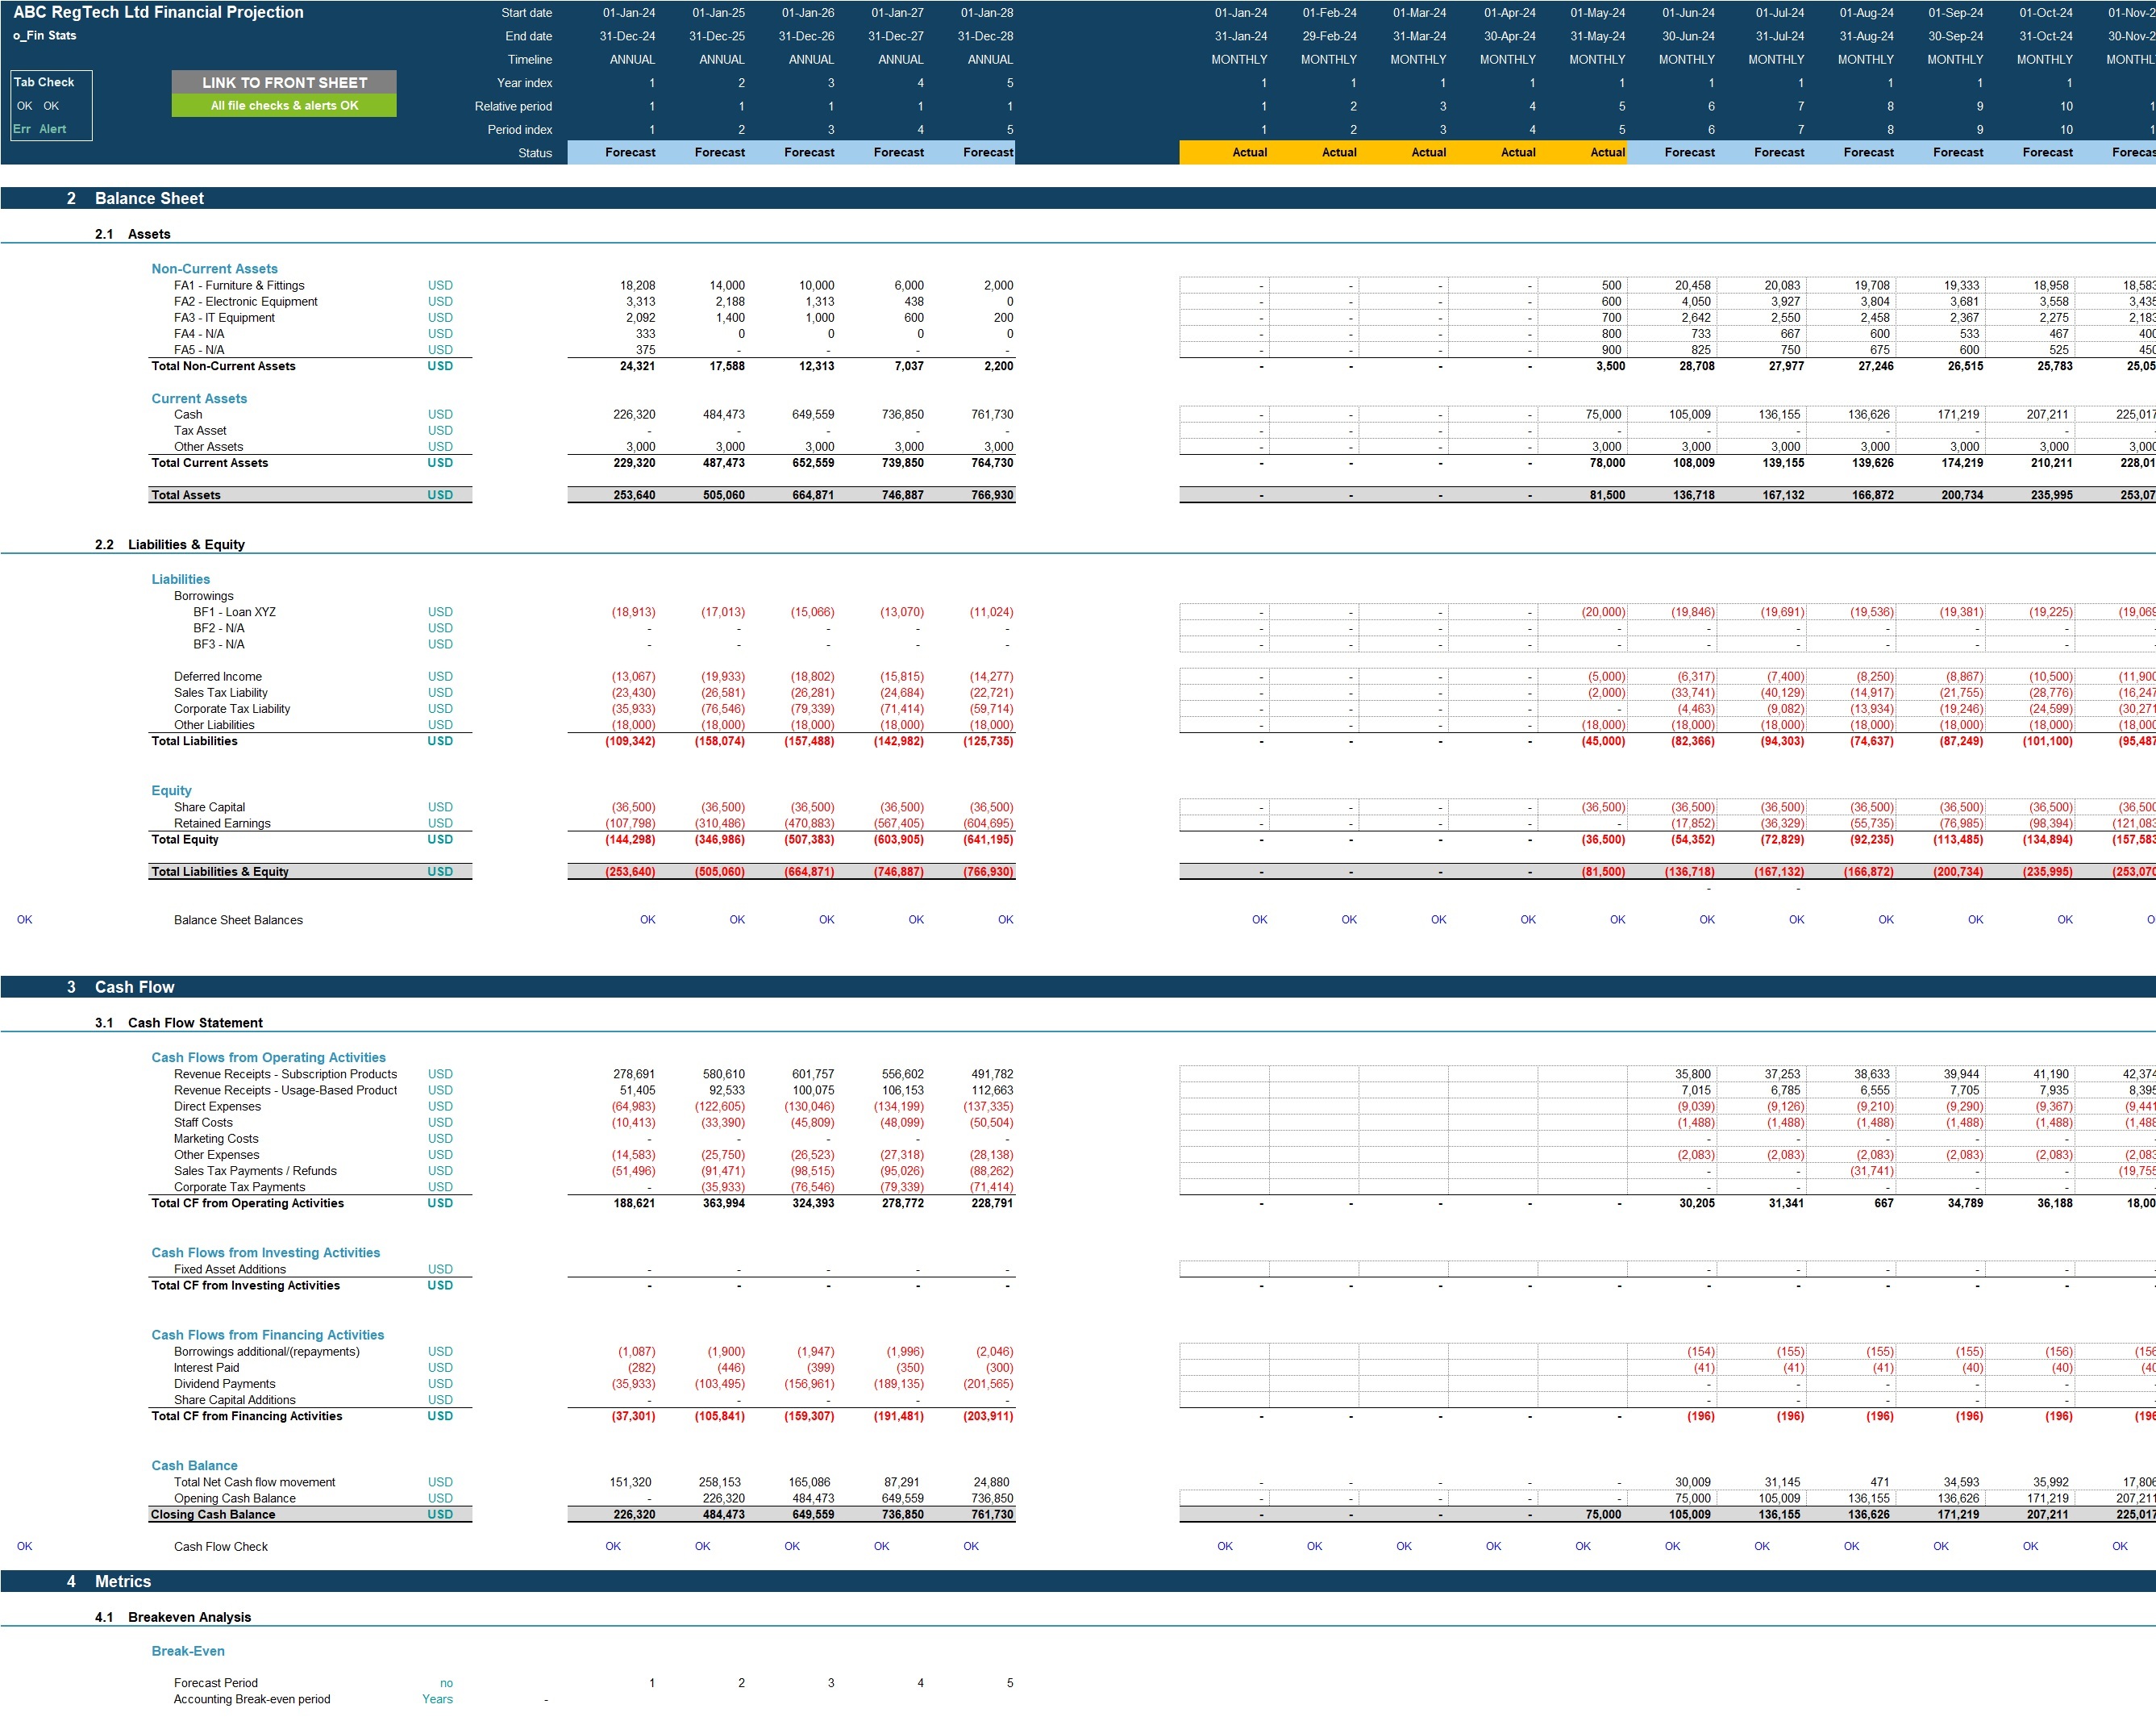Select the Period index row label
2156x1721 pixels.
(x=520, y=129)
